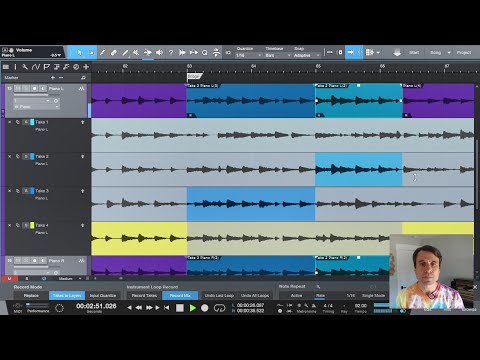Select the Bend tool
Screen dimensions: 480x360
point(148,53)
